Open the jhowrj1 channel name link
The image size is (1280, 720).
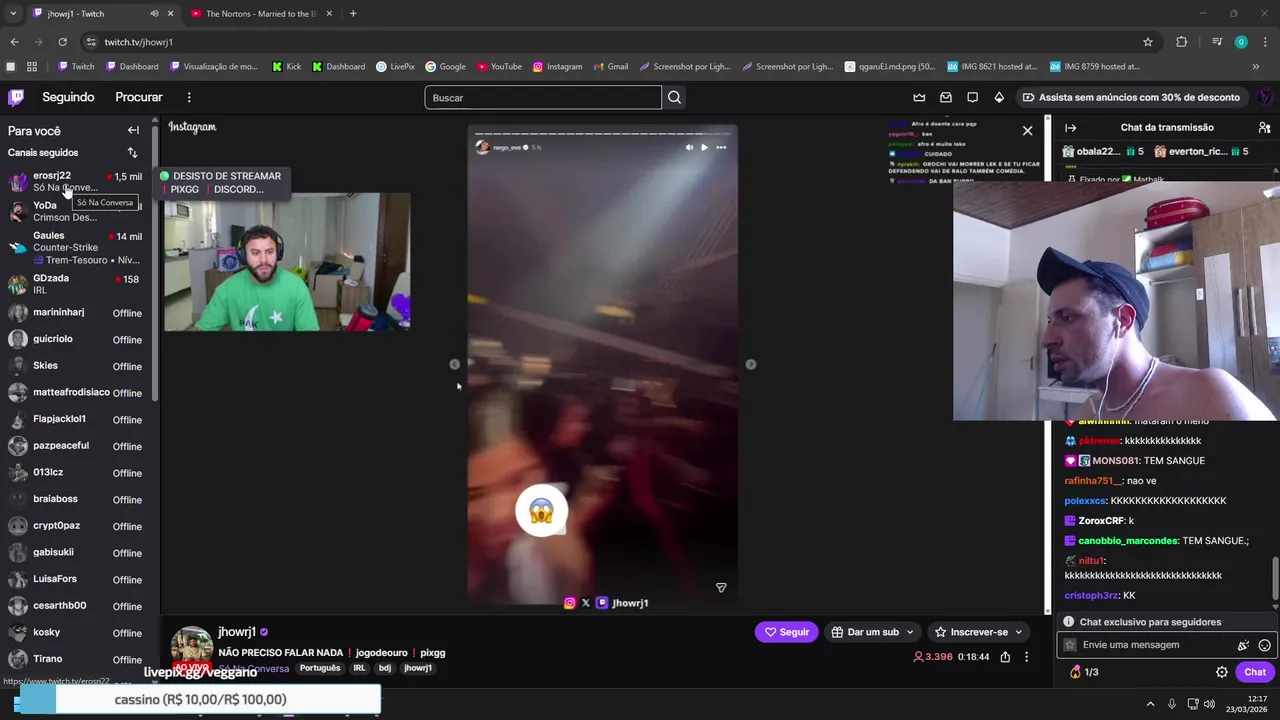point(237,632)
